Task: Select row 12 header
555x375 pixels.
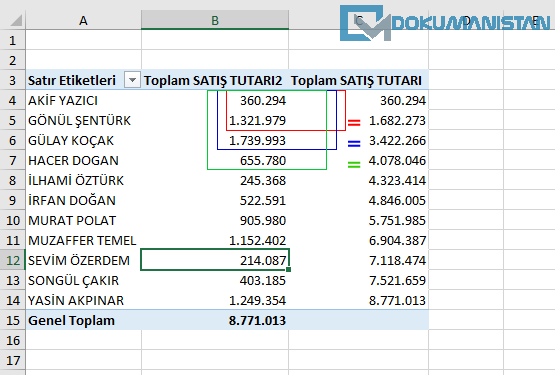Action: click(13, 260)
